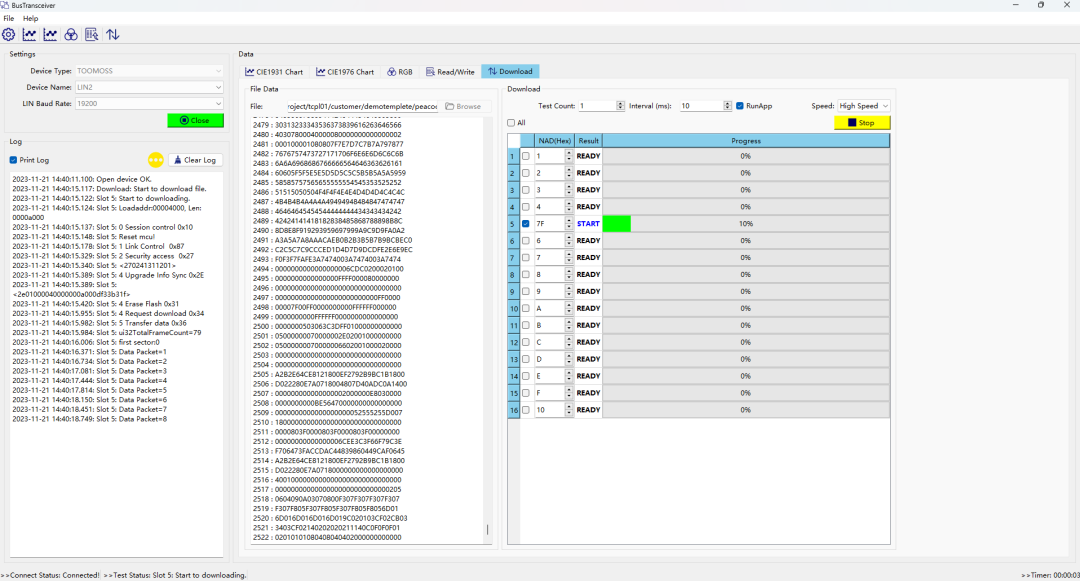Uncheck the RunApp checkbox
The image size is (1080, 581).
740,106
